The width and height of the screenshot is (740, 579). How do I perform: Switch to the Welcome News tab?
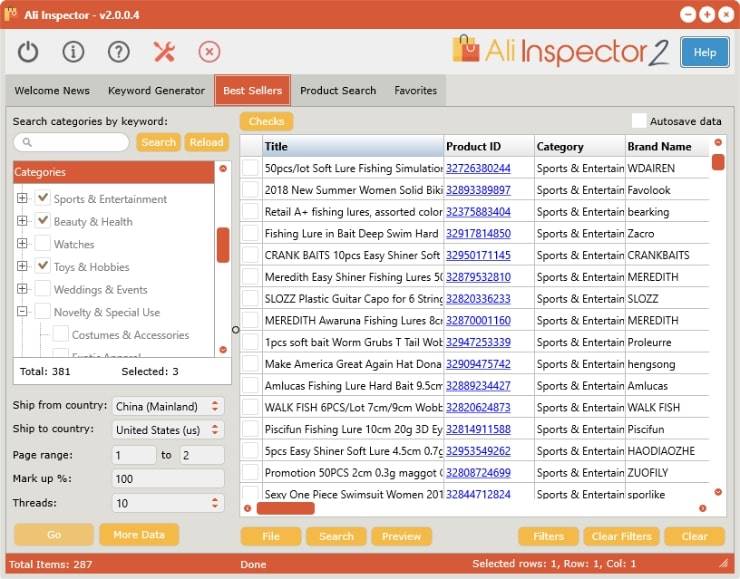pyautogui.click(x=52, y=91)
